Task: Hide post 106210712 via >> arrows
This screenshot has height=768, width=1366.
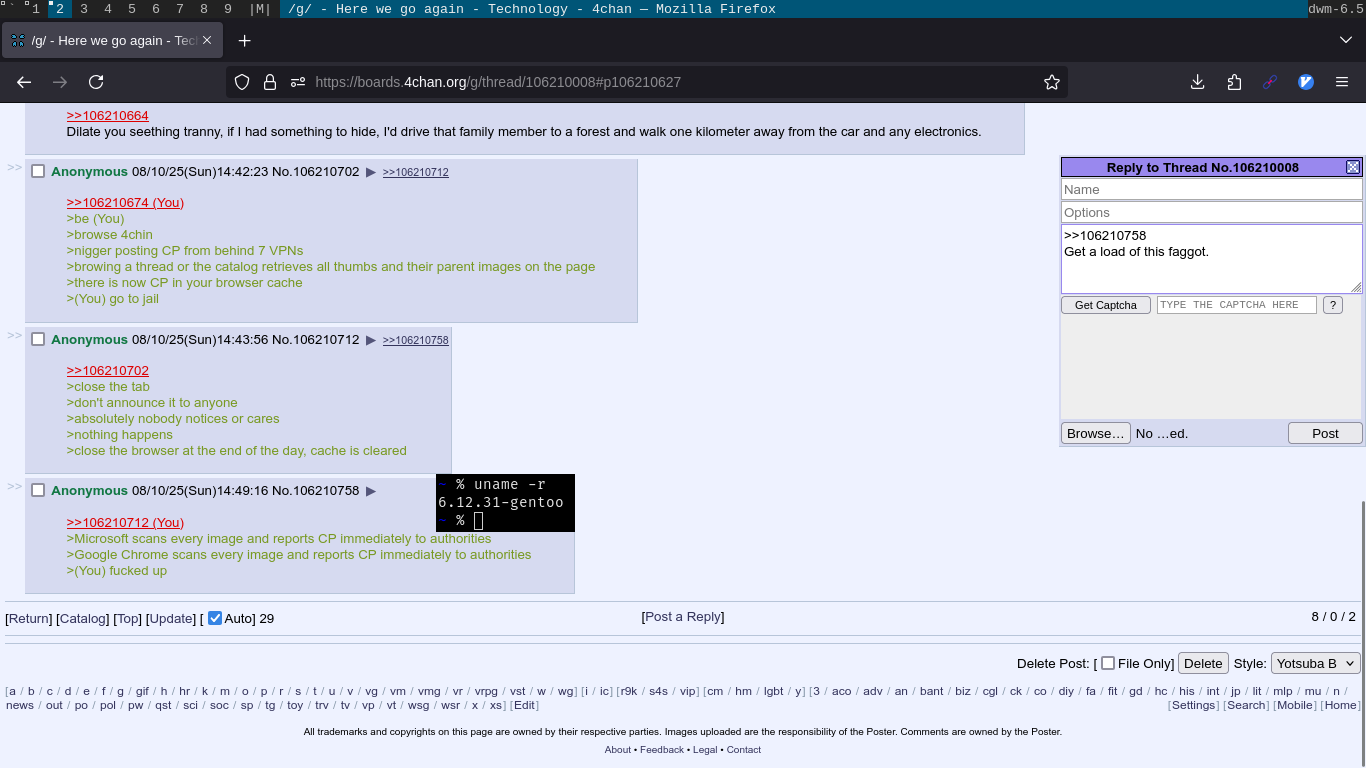Action: click(x=15, y=335)
